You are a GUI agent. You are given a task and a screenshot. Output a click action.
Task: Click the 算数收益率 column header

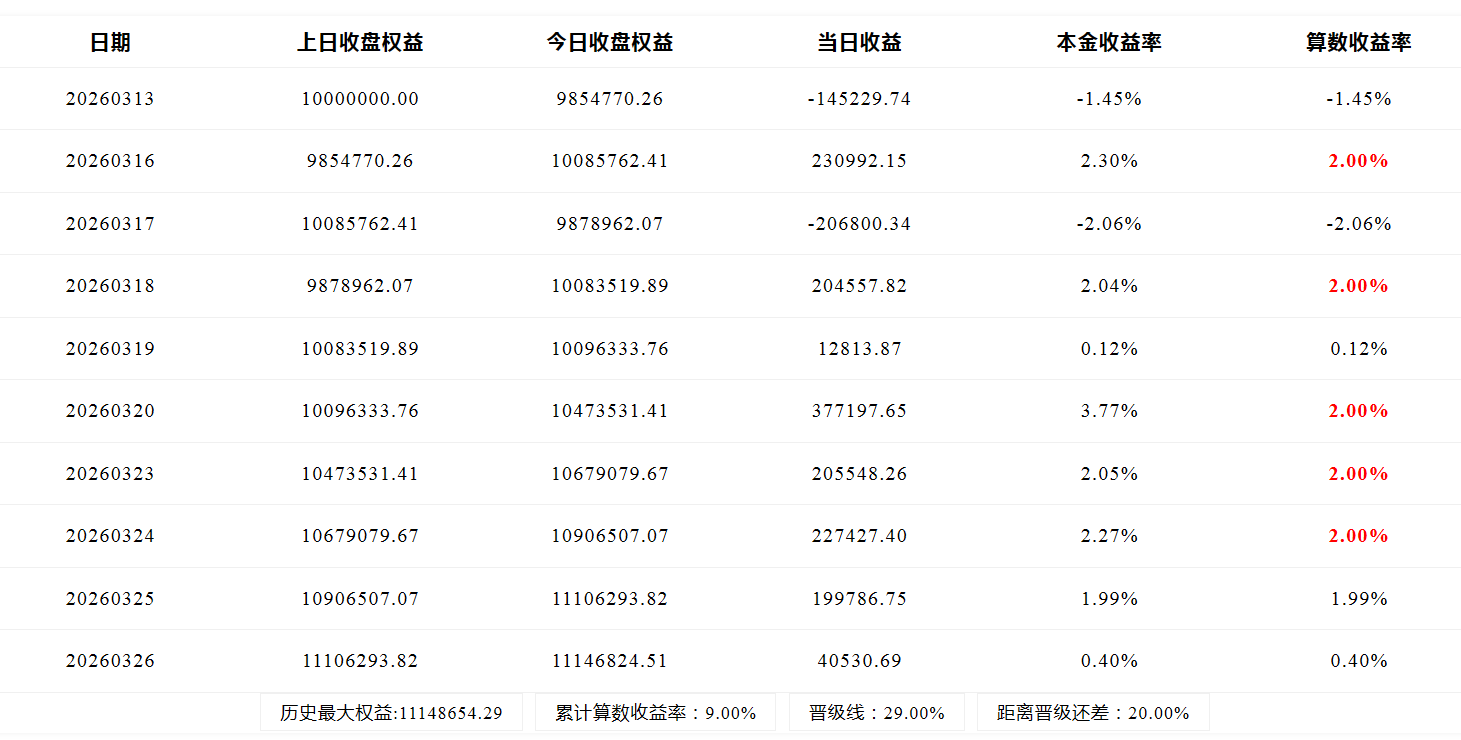[x=1358, y=42]
